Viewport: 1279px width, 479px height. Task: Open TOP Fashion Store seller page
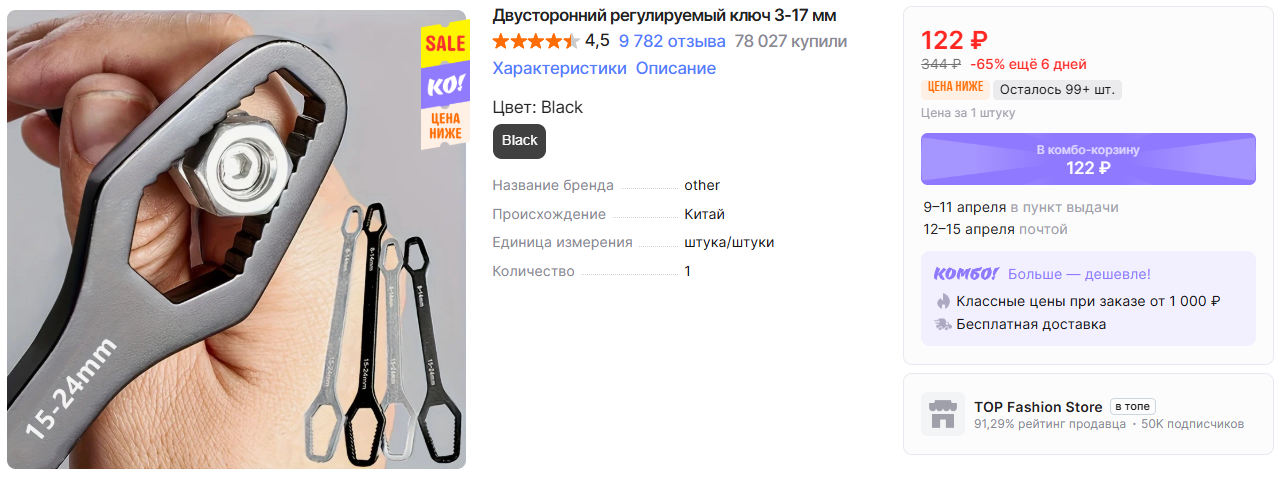point(1038,407)
